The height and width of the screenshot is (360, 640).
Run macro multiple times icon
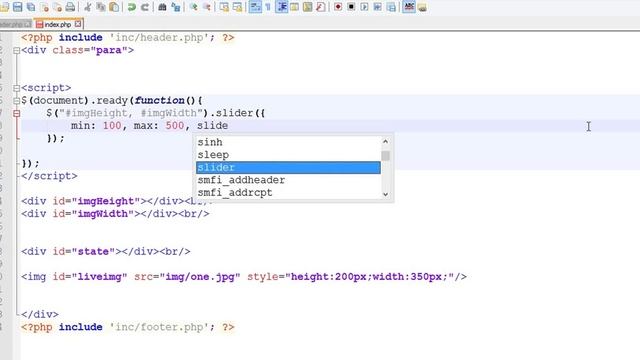coord(378,7)
